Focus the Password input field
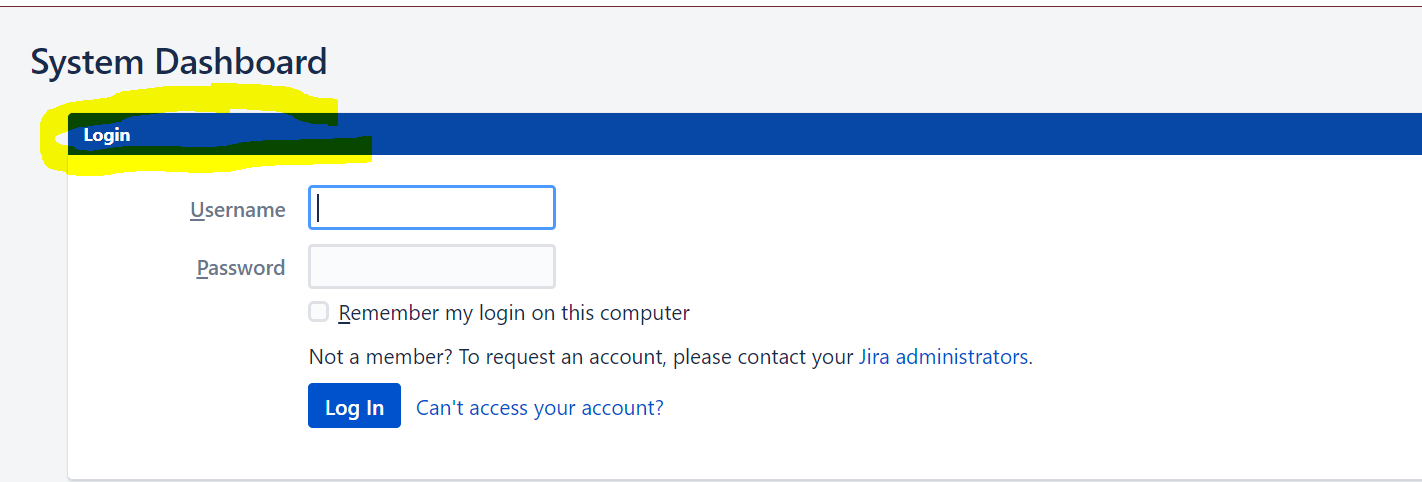 [x=432, y=267]
